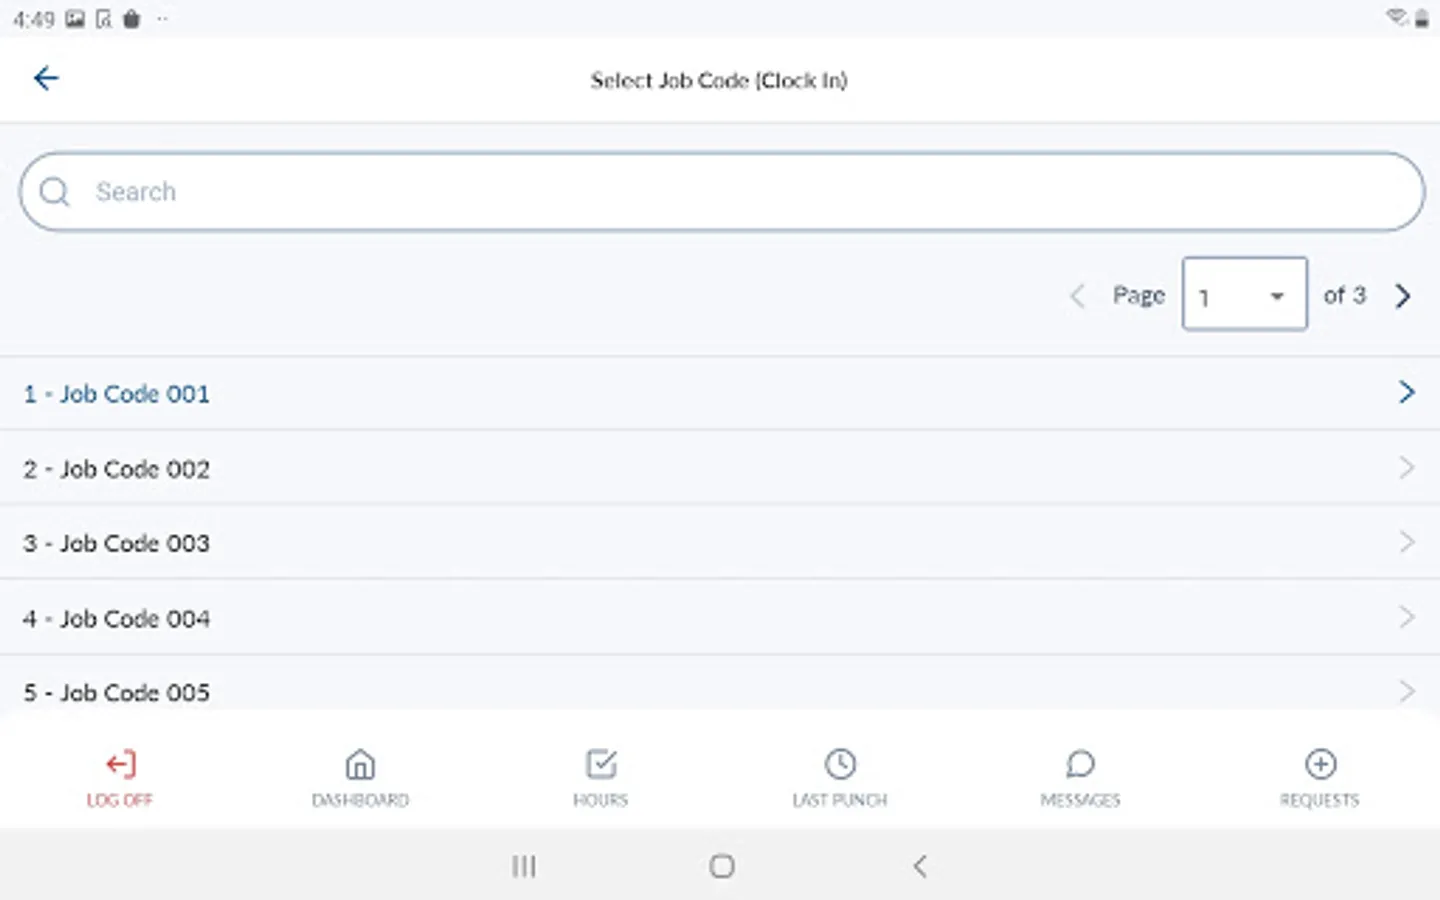
Task: Select 4 - Job Code 004
Action: (117, 619)
